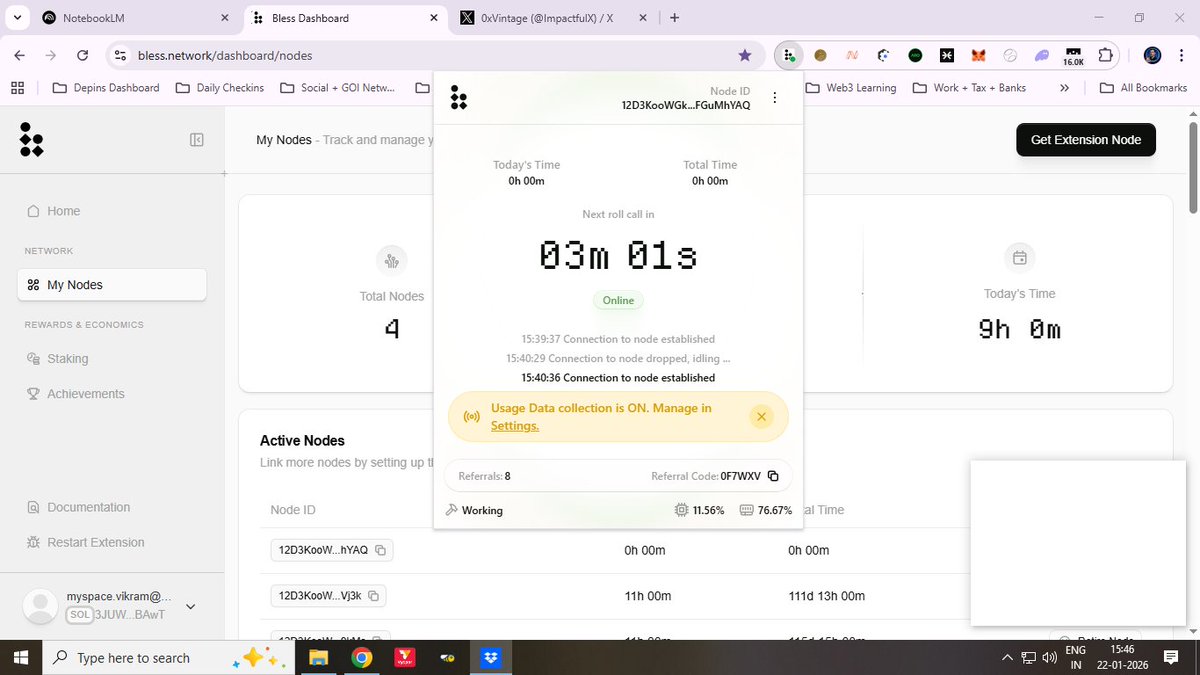The width and height of the screenshot is (1200, 675).
Task: Reload the page
Action: (x=83, y=56)
